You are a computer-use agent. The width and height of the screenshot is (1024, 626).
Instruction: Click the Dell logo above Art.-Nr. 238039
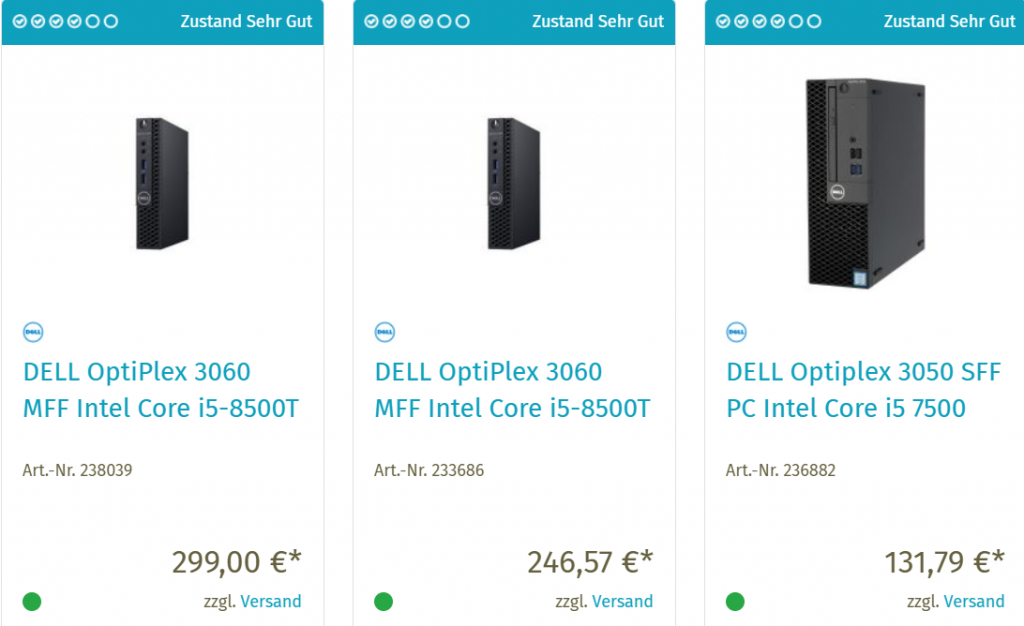pos(33,332)
